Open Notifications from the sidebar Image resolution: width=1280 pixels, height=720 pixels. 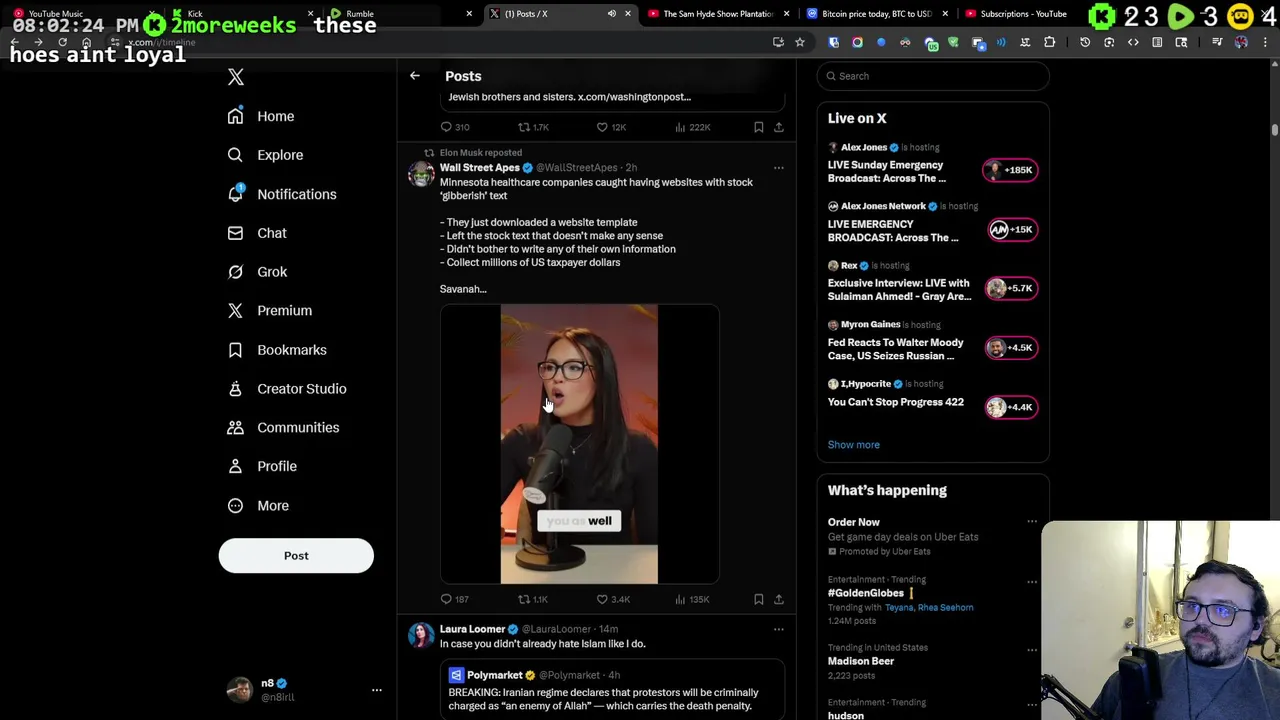[x=282, y=194]
